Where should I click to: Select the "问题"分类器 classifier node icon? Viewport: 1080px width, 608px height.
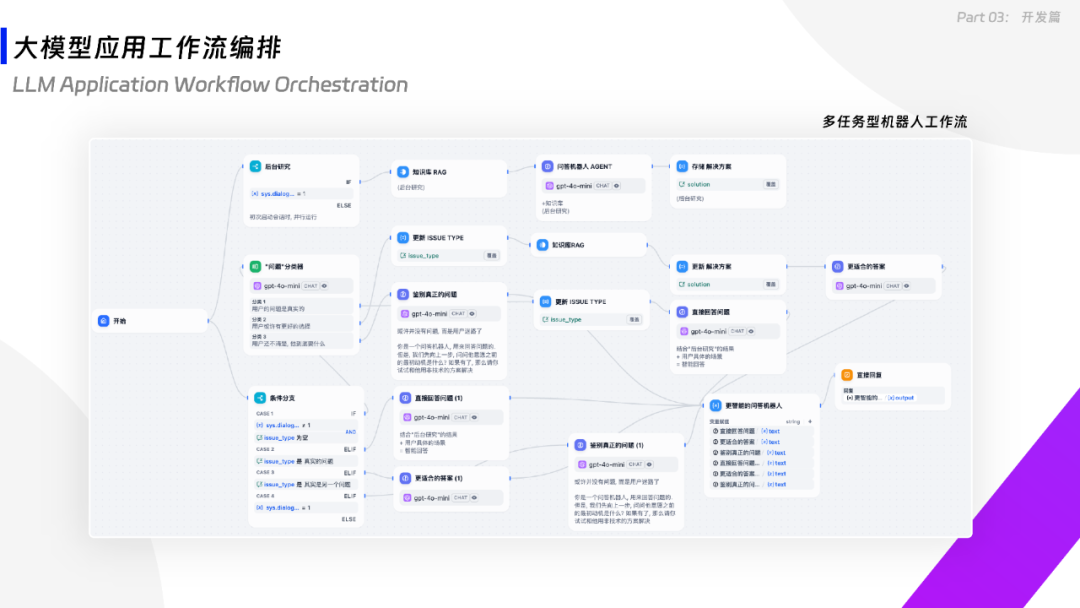click(256, 266)
